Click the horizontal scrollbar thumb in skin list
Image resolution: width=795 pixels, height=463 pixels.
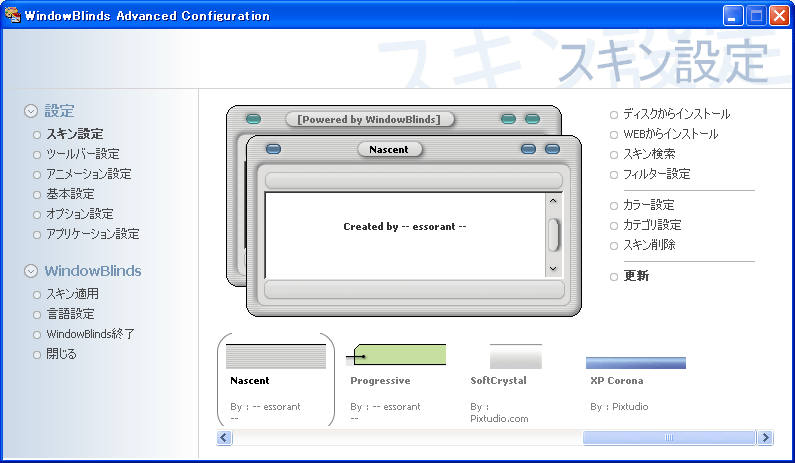(x=669, y=438)
